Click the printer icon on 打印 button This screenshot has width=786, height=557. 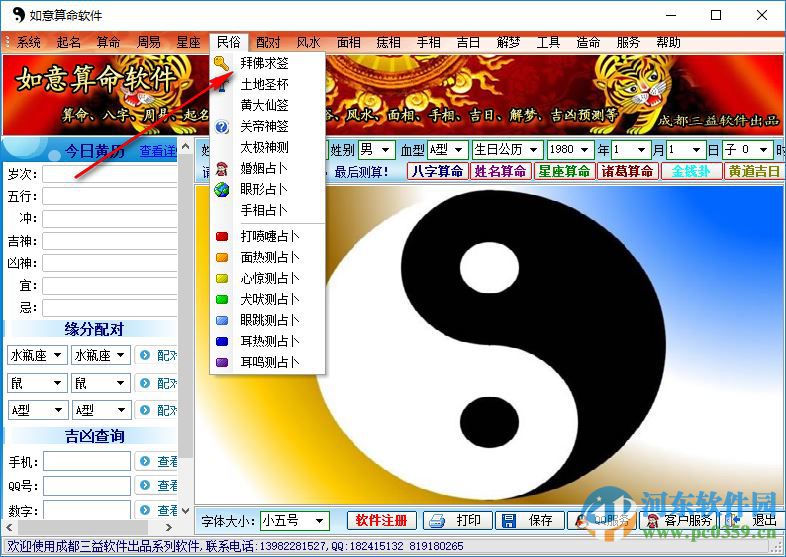point(437,521)
